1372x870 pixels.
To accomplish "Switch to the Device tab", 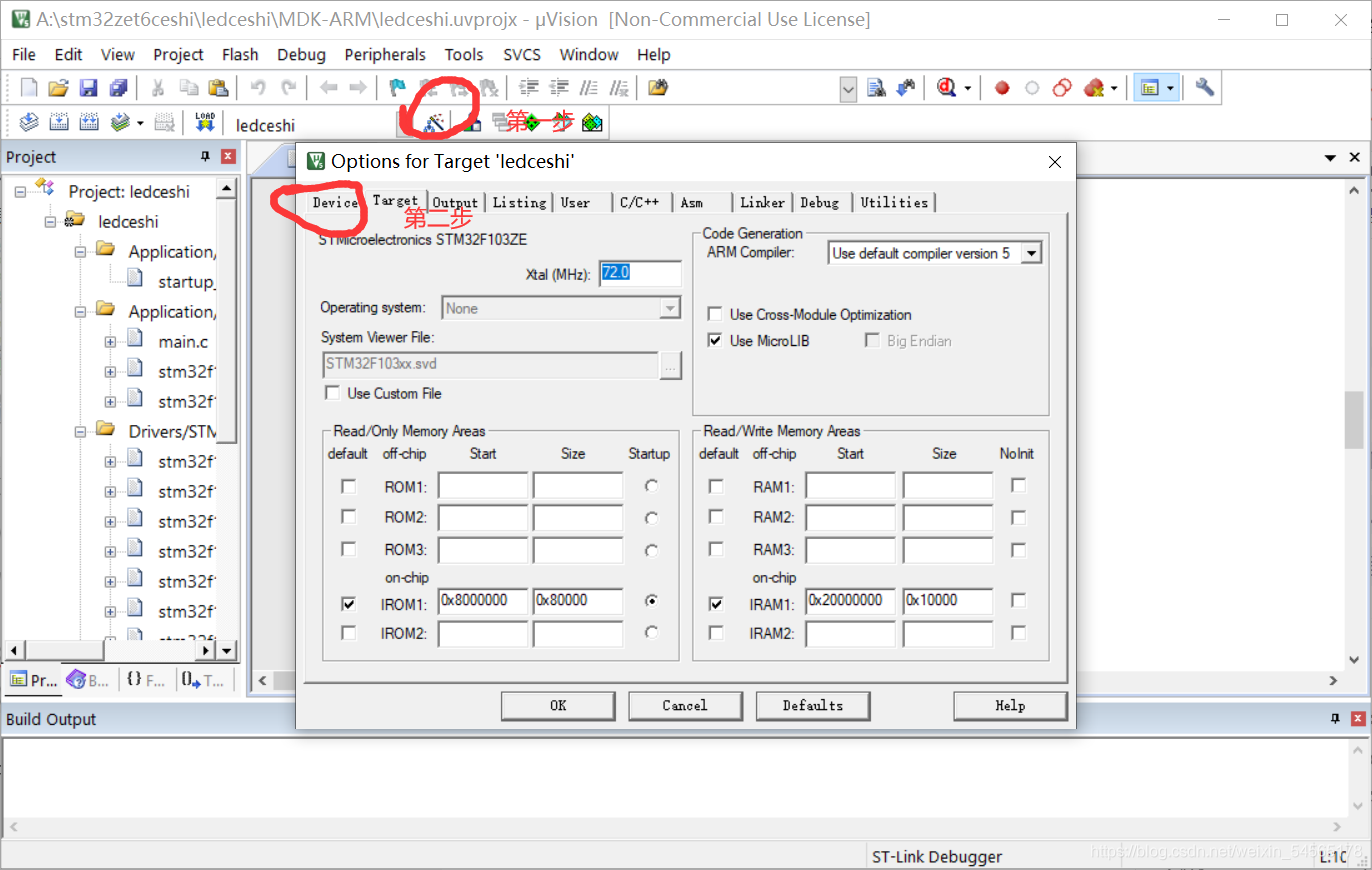I will pos(334,202).
